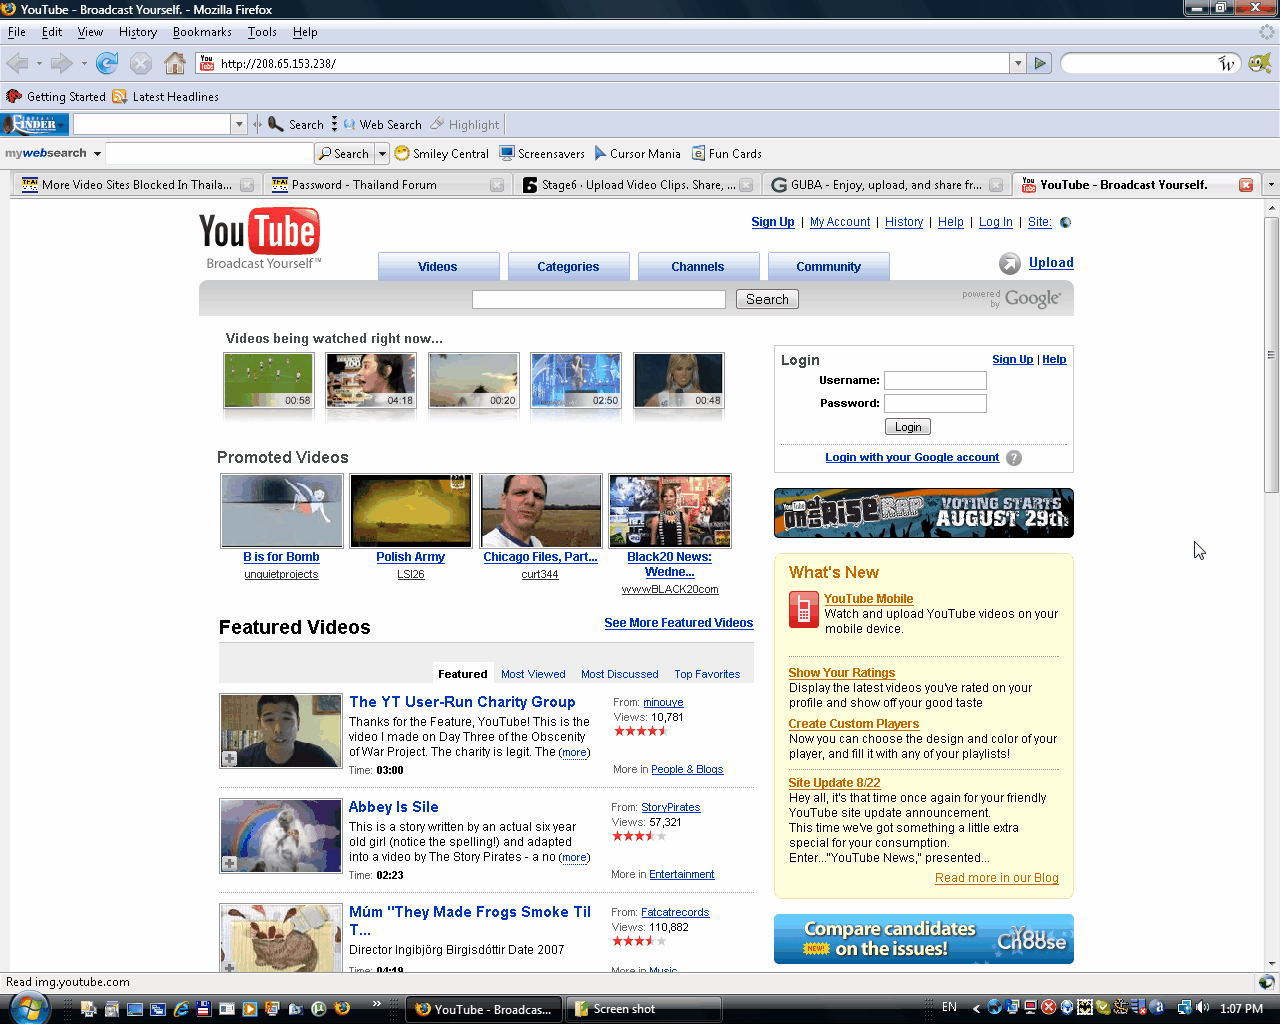
Task: Click the Go arrow beside the address bar
Action: coord(1040,63)
